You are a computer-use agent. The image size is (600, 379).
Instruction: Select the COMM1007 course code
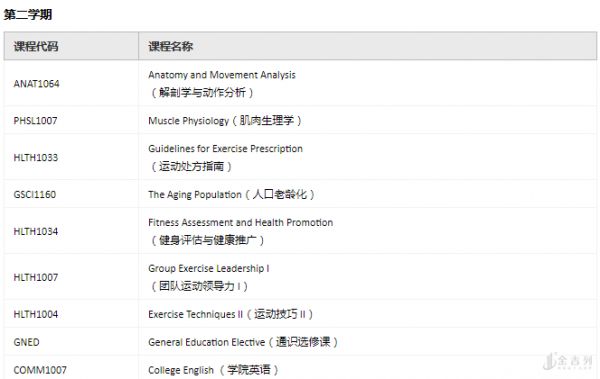point(40,370)
